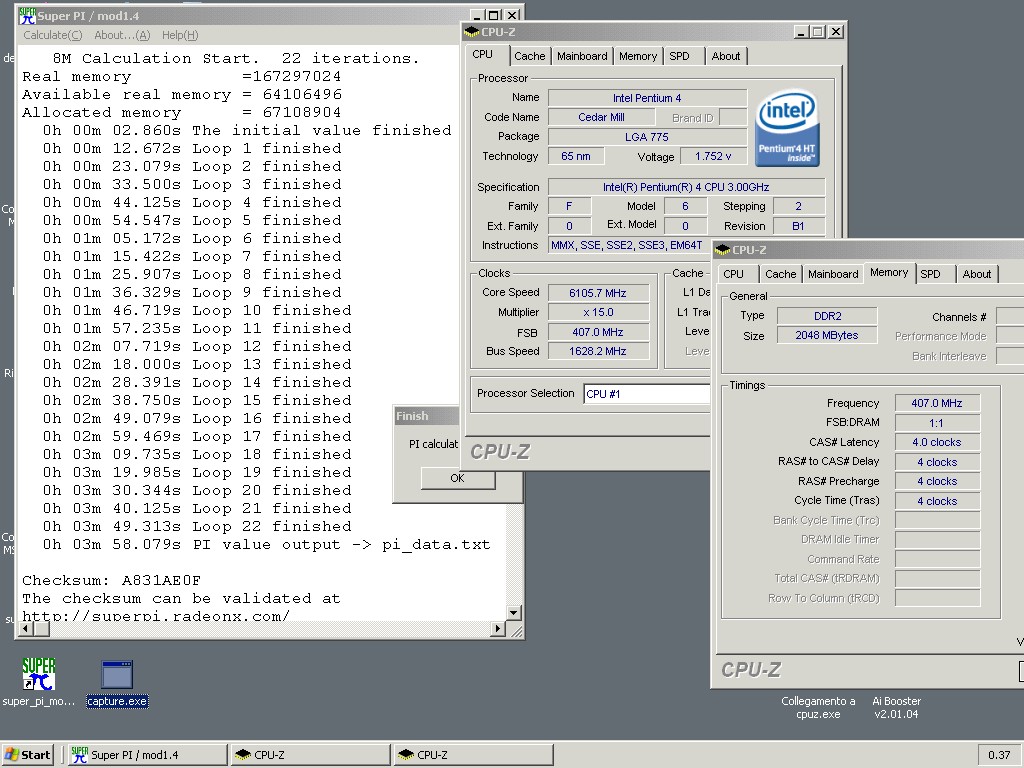The width and height of the screenshot is (1024, 768).
Task: Click the Cycle Time (Tras) value 4 clocks
Action: pos(937,501)
